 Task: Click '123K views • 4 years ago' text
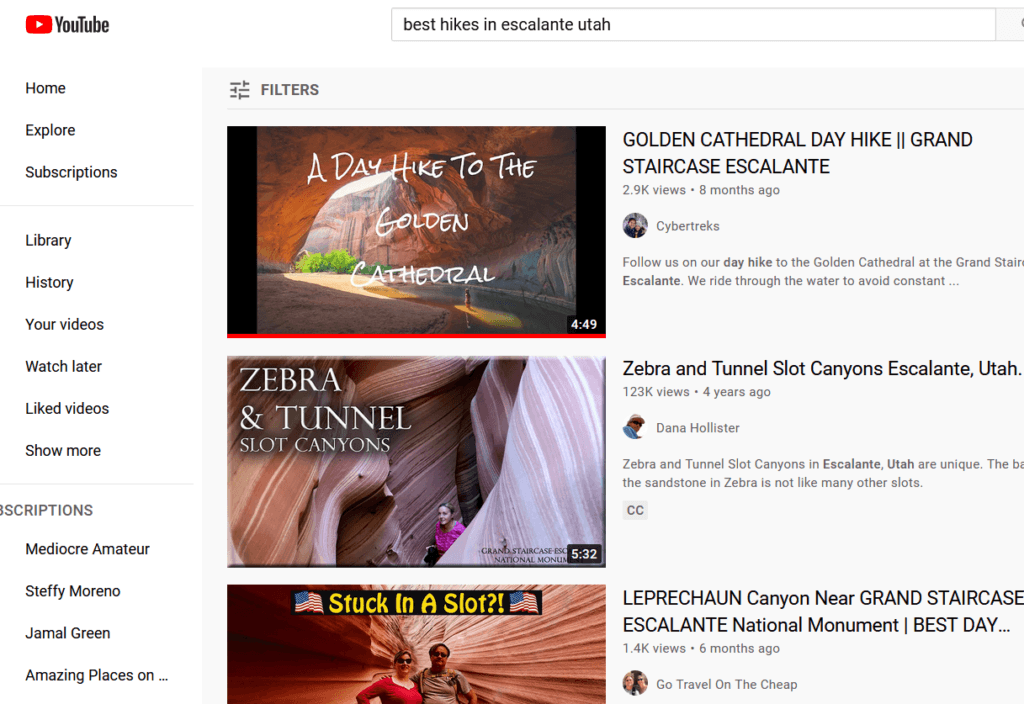coord(696,392)
